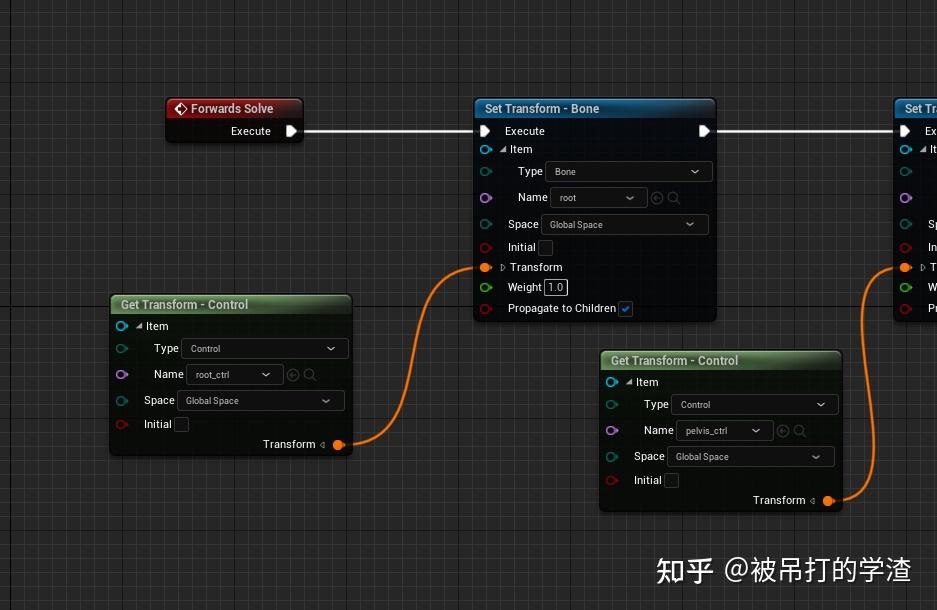Open the root_ctrl Name combo box

[234, 374]
